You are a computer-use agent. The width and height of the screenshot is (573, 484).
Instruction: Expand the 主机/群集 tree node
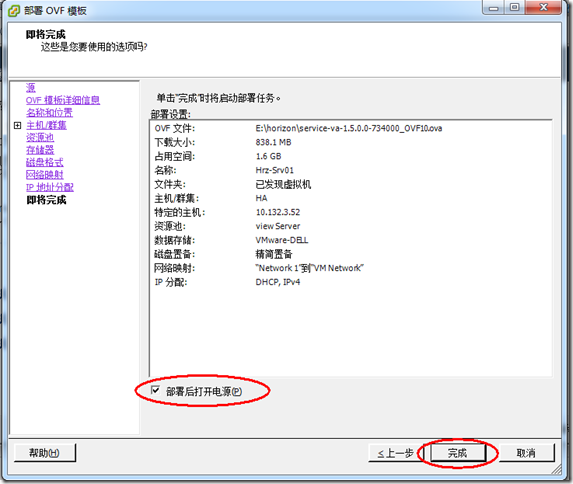[17, 125]
